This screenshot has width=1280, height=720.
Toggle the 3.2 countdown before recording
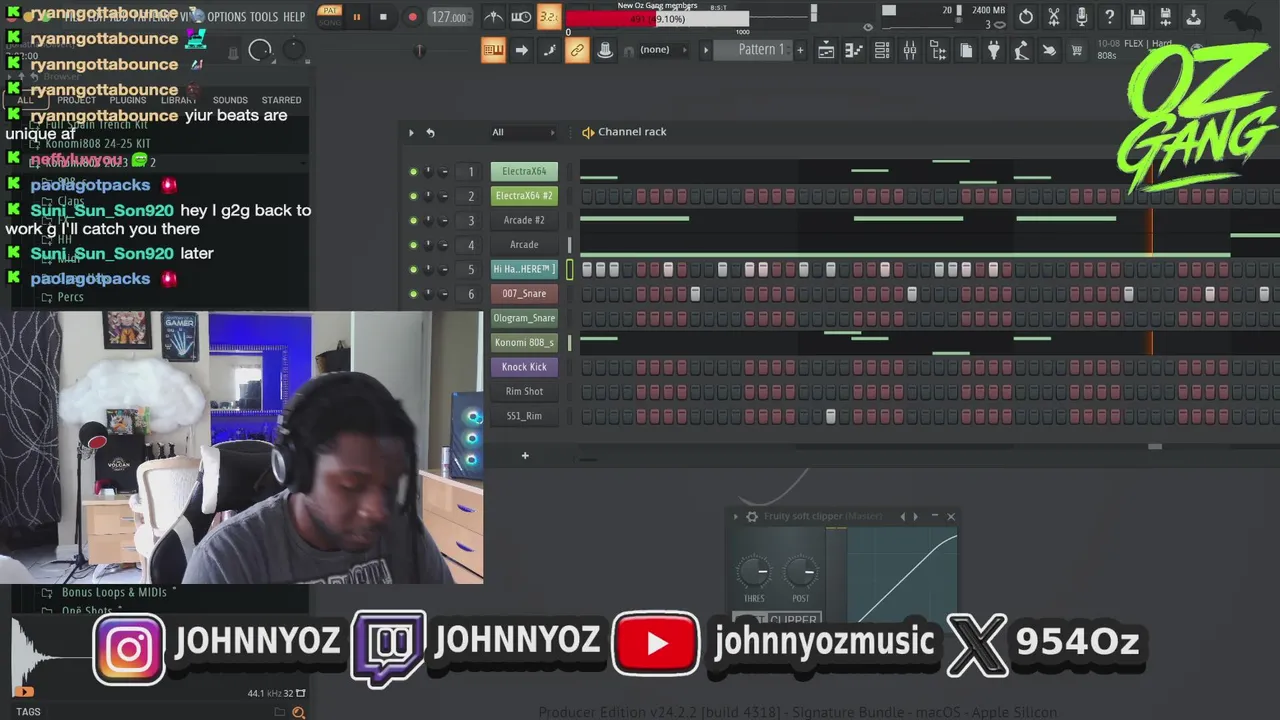[x=549, y=17]
